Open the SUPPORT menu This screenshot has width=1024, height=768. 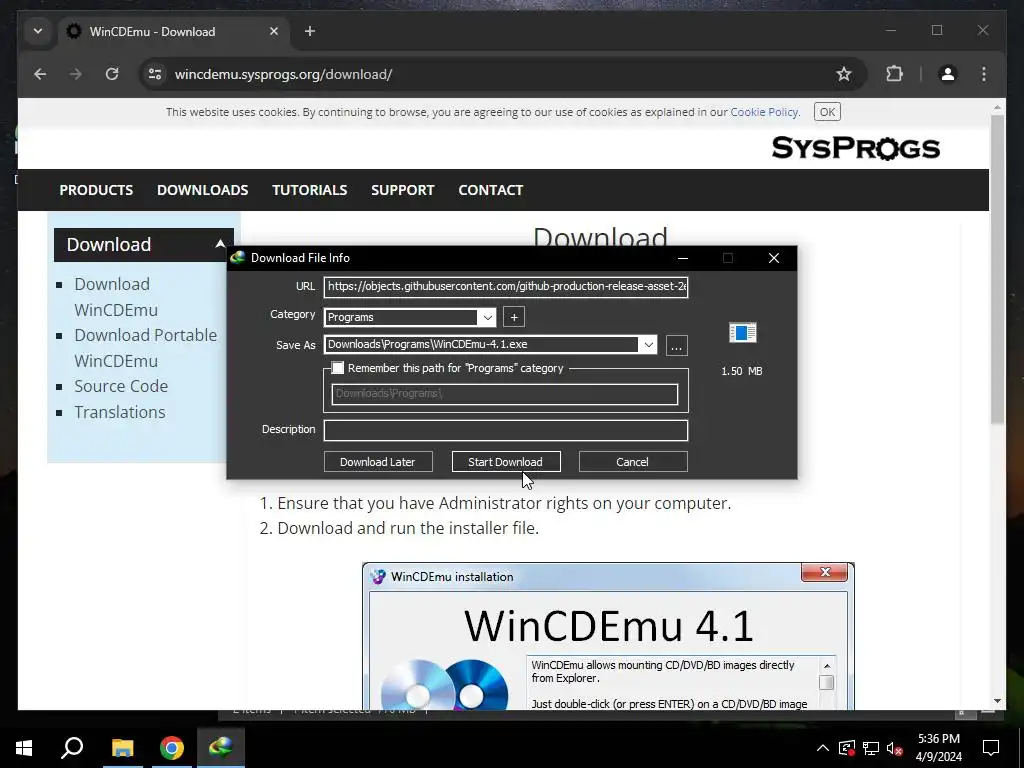[x=402, y=190]
